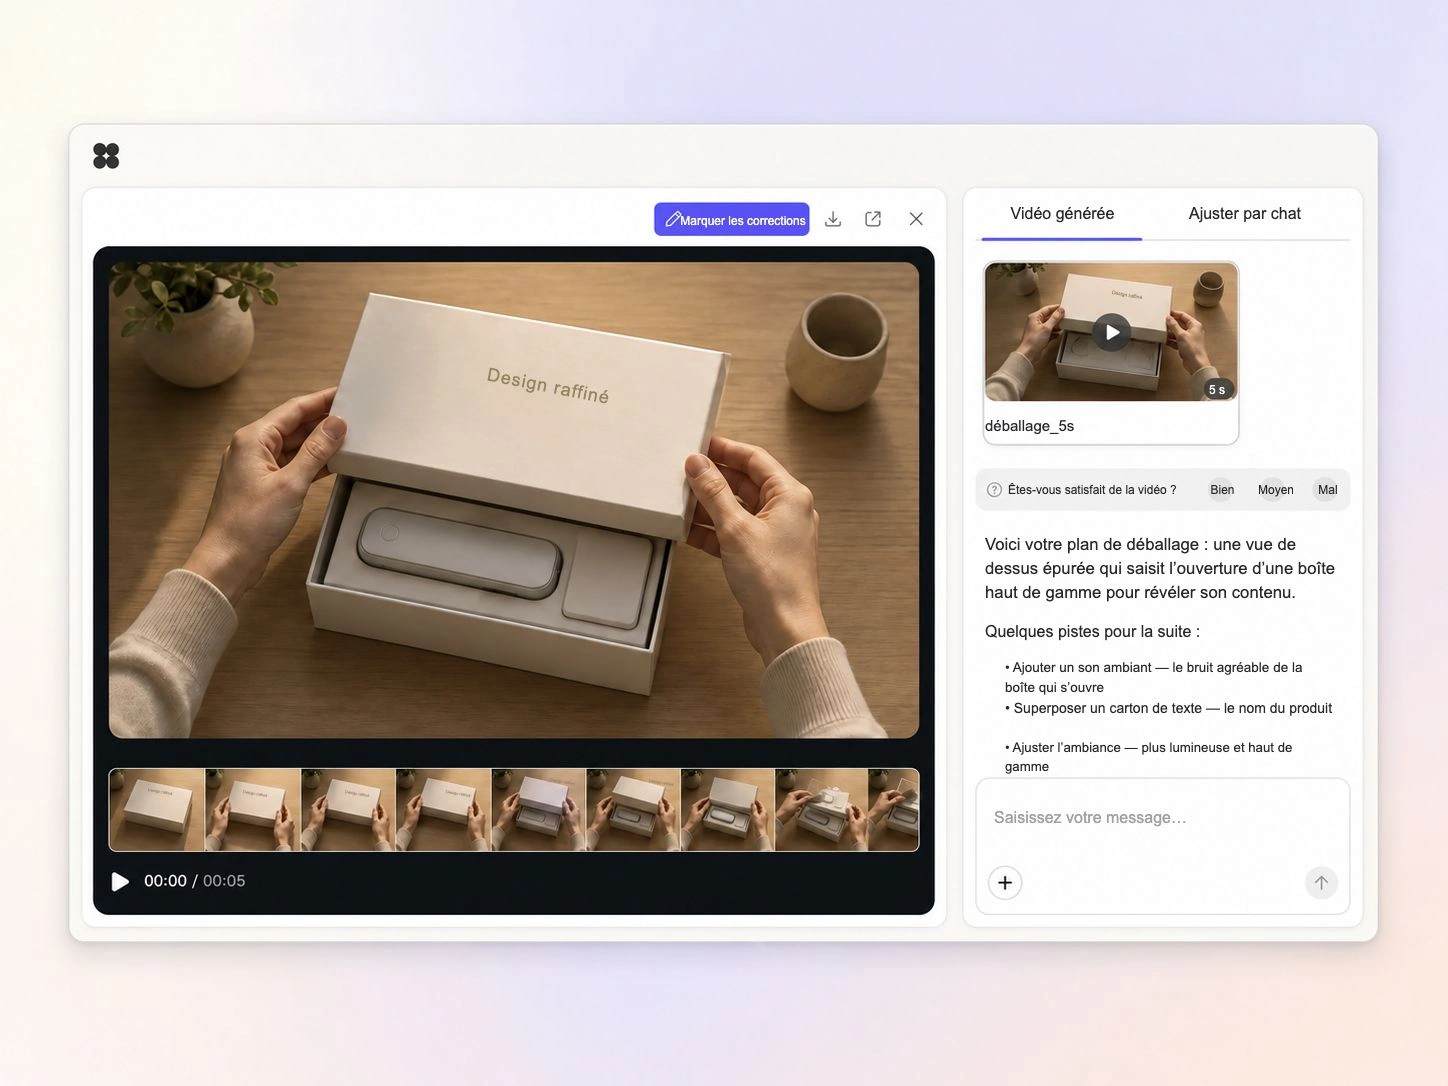Click the 5 s duration badge on thumbnail

1217,390
